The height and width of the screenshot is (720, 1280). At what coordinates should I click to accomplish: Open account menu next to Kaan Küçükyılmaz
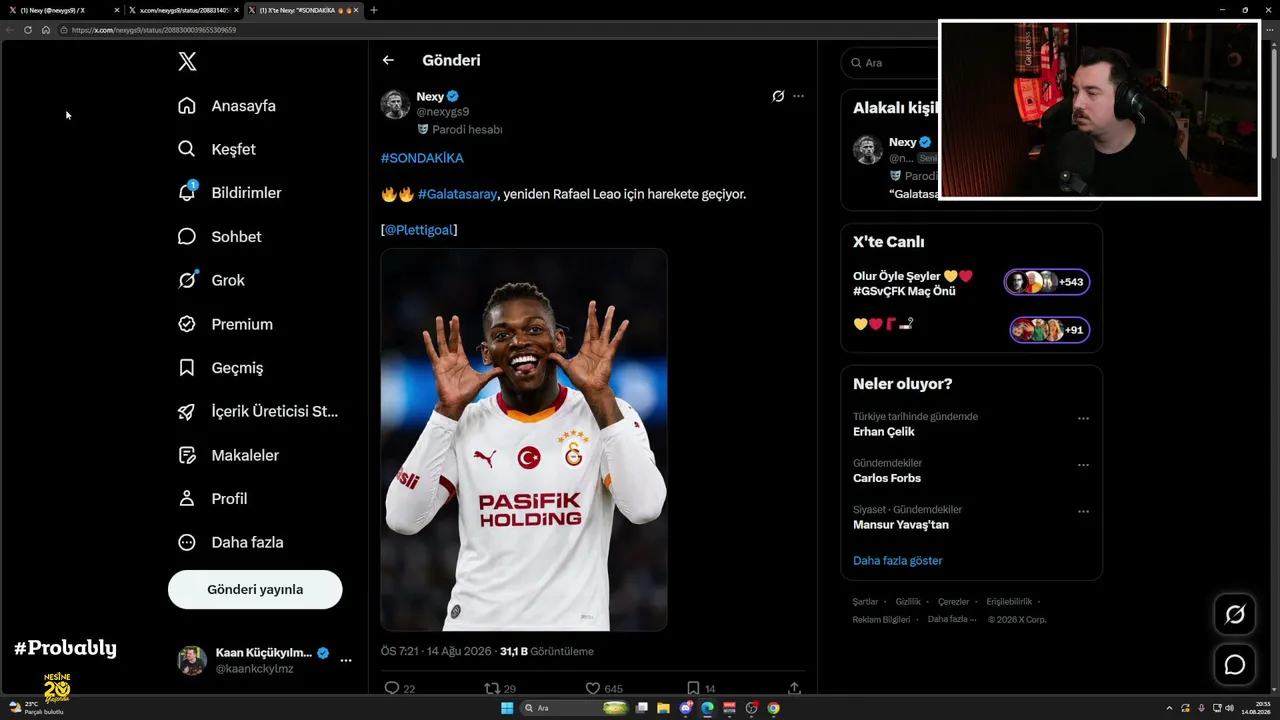(346, 660)
